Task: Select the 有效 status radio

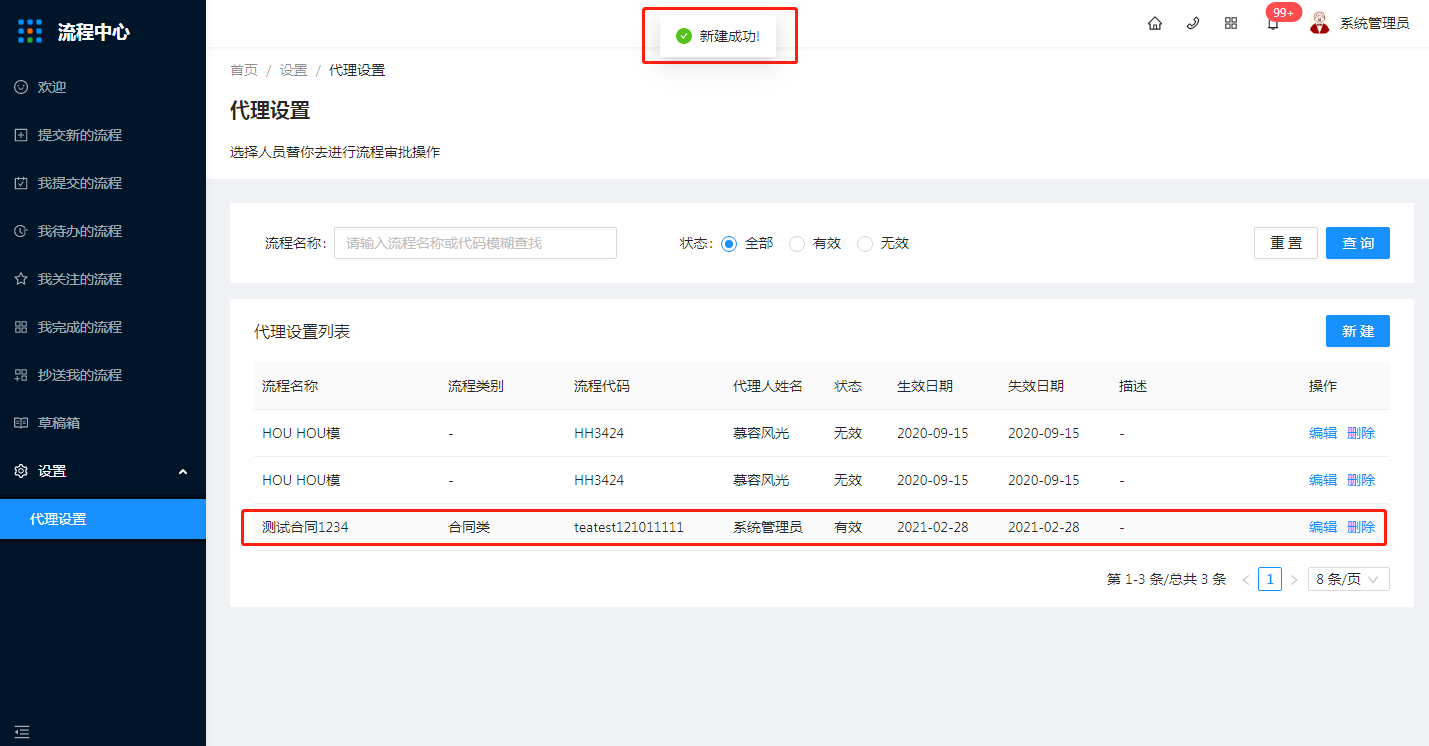Action: 797,243
